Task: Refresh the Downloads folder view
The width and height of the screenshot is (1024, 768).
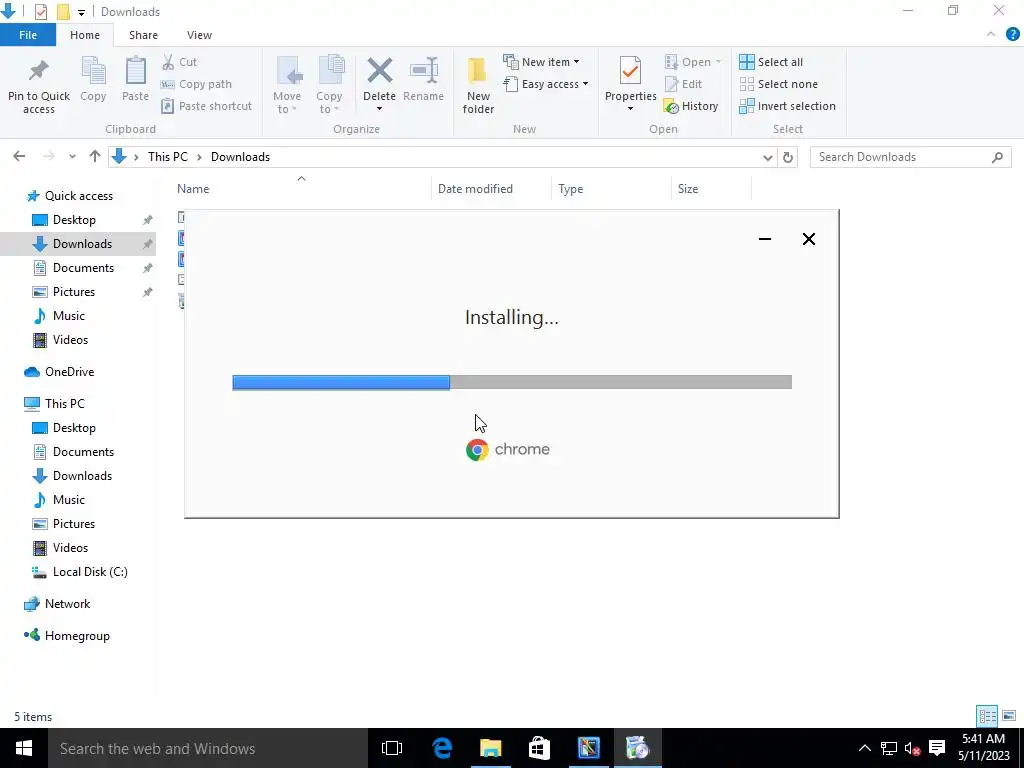Action: point(788,157)
